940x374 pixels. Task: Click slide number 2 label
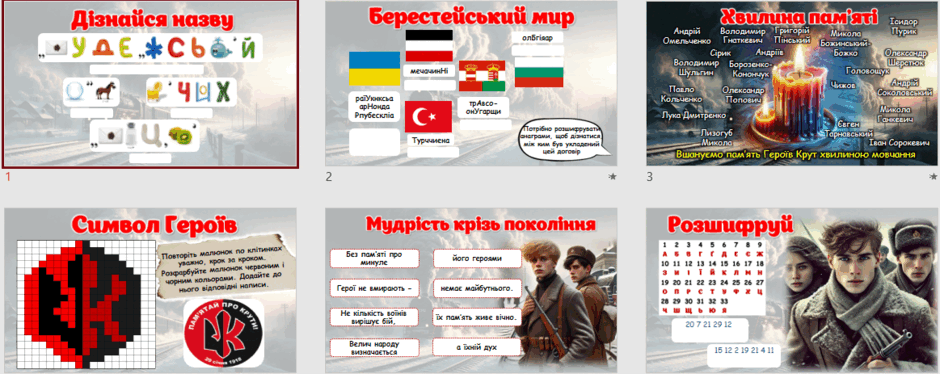(x=329, y=177)
